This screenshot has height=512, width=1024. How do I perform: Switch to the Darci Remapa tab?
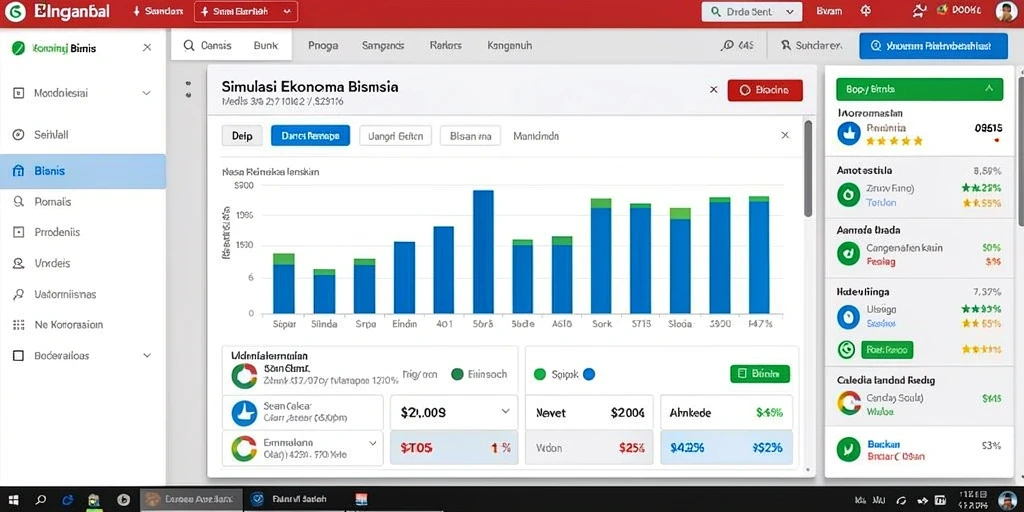pos(310,136)
